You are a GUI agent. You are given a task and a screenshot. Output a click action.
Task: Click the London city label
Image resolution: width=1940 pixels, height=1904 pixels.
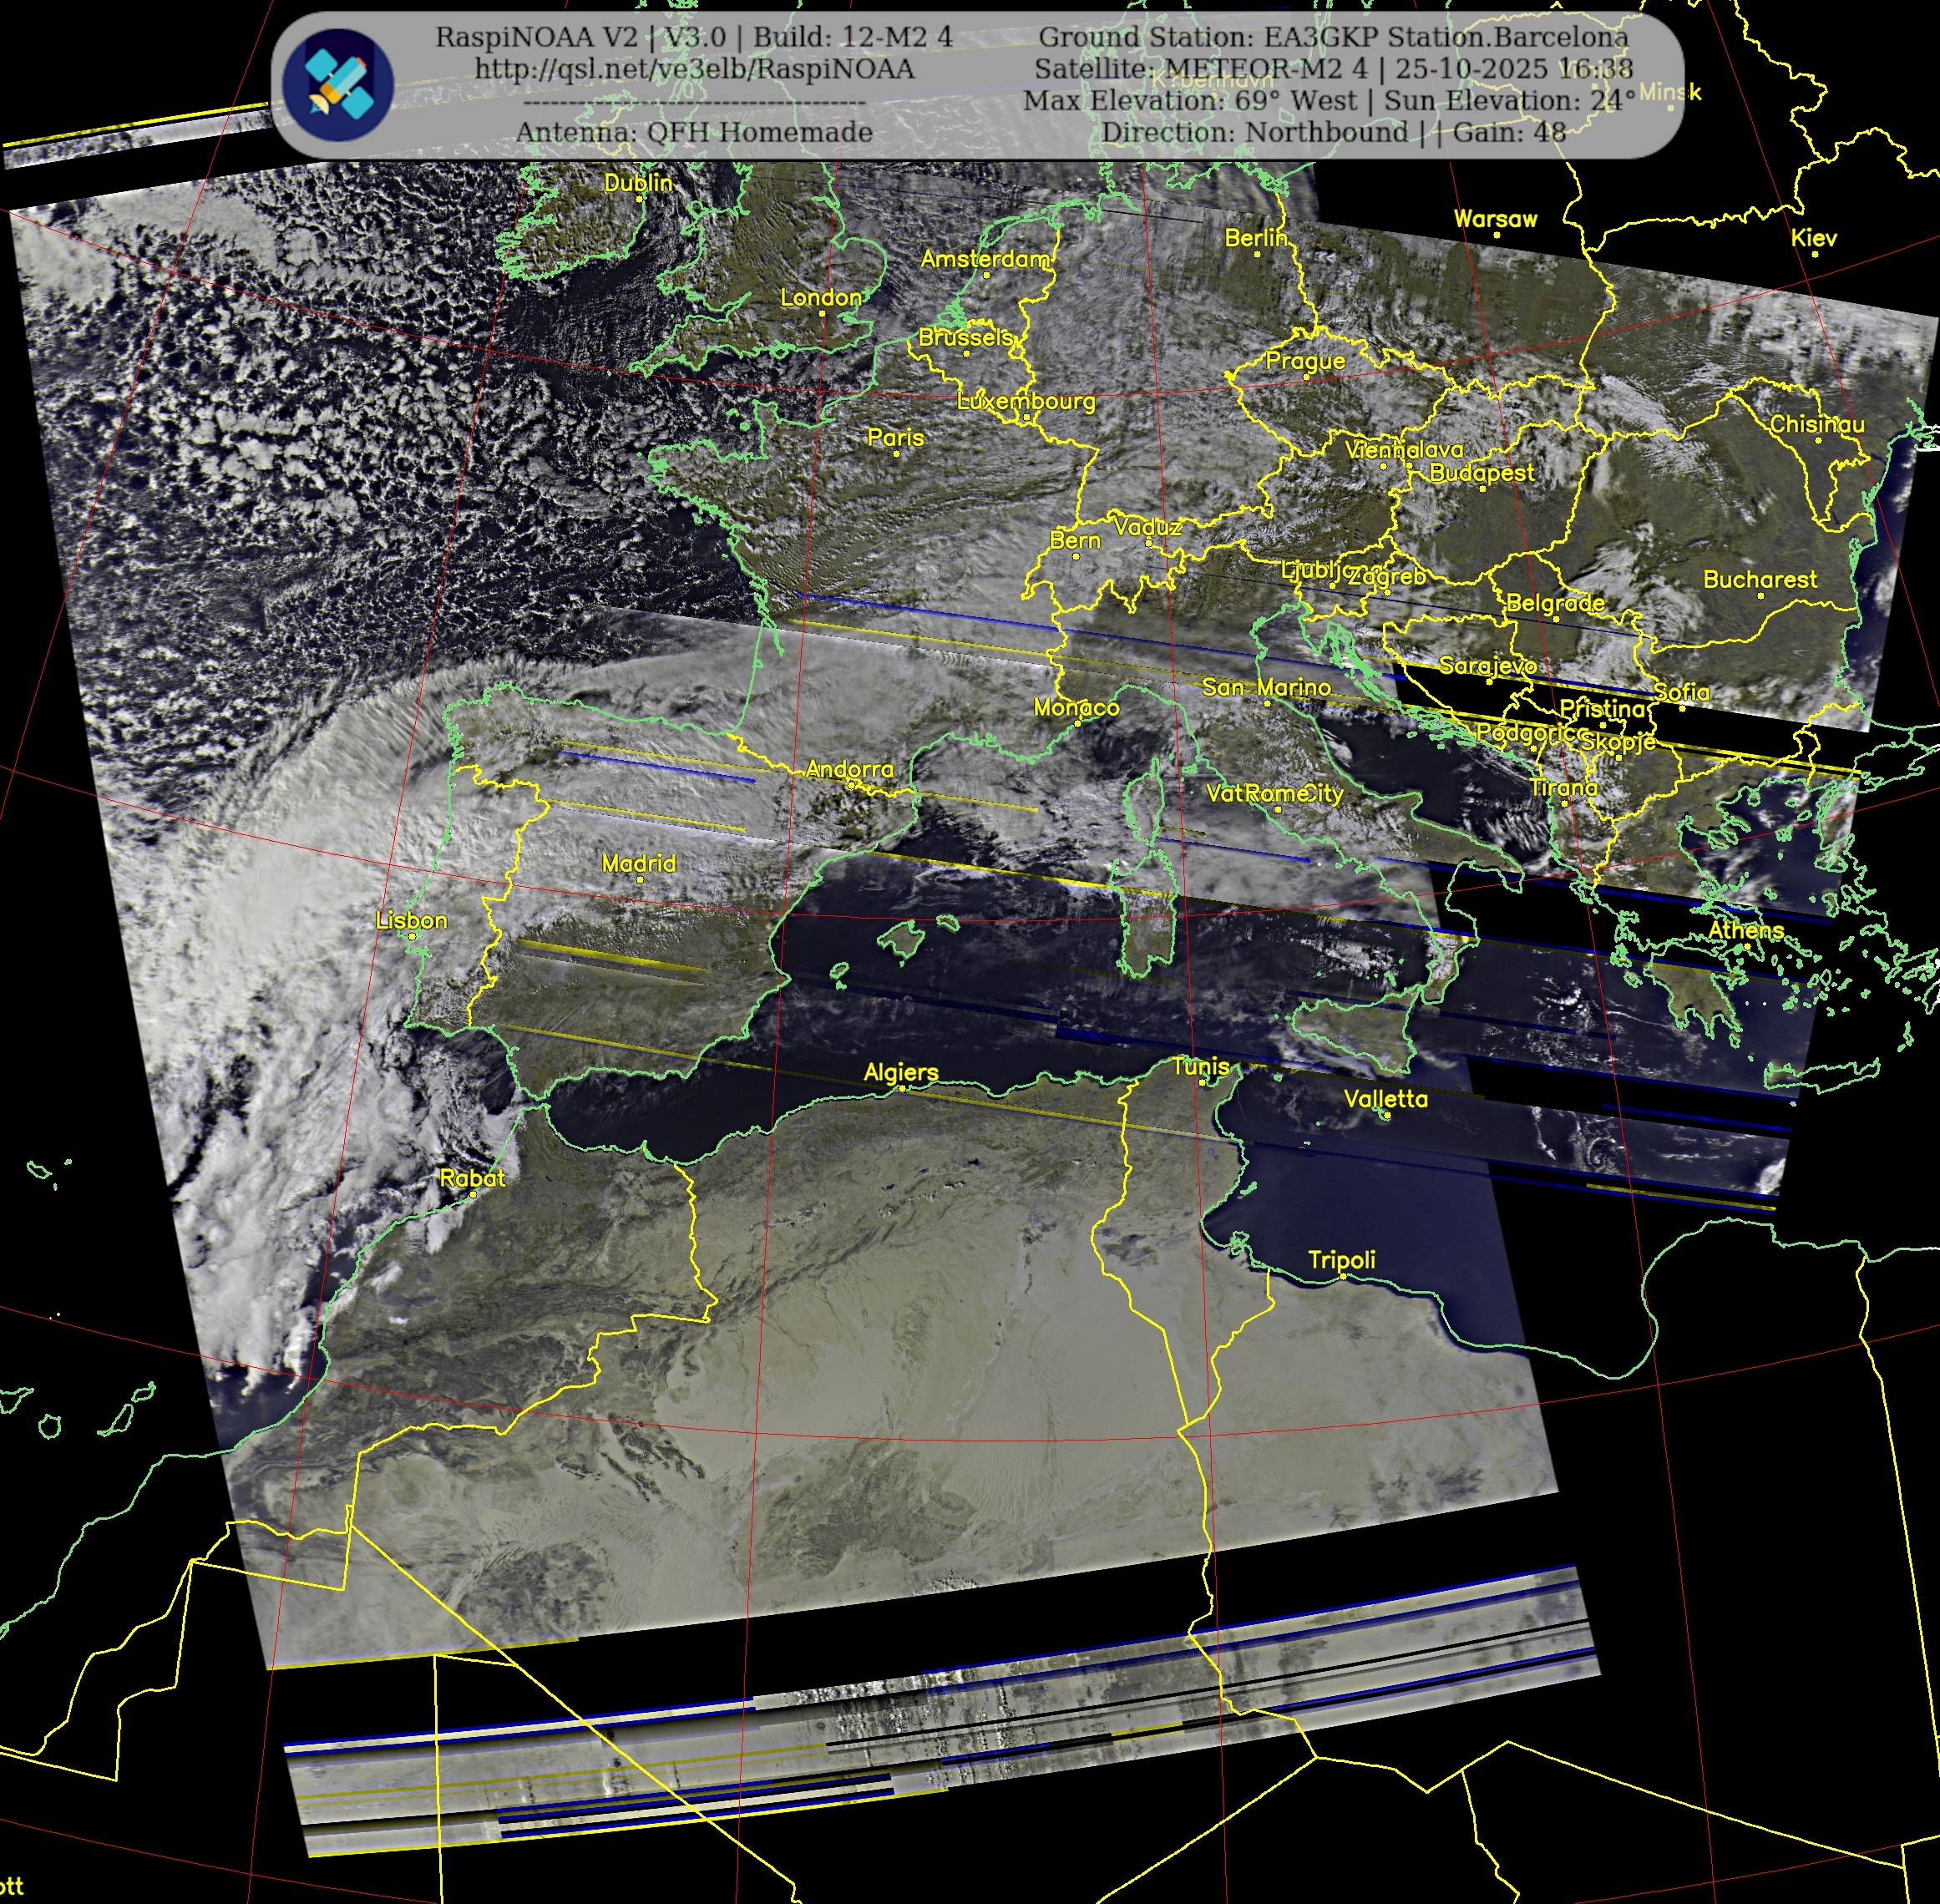coord(820,297)
